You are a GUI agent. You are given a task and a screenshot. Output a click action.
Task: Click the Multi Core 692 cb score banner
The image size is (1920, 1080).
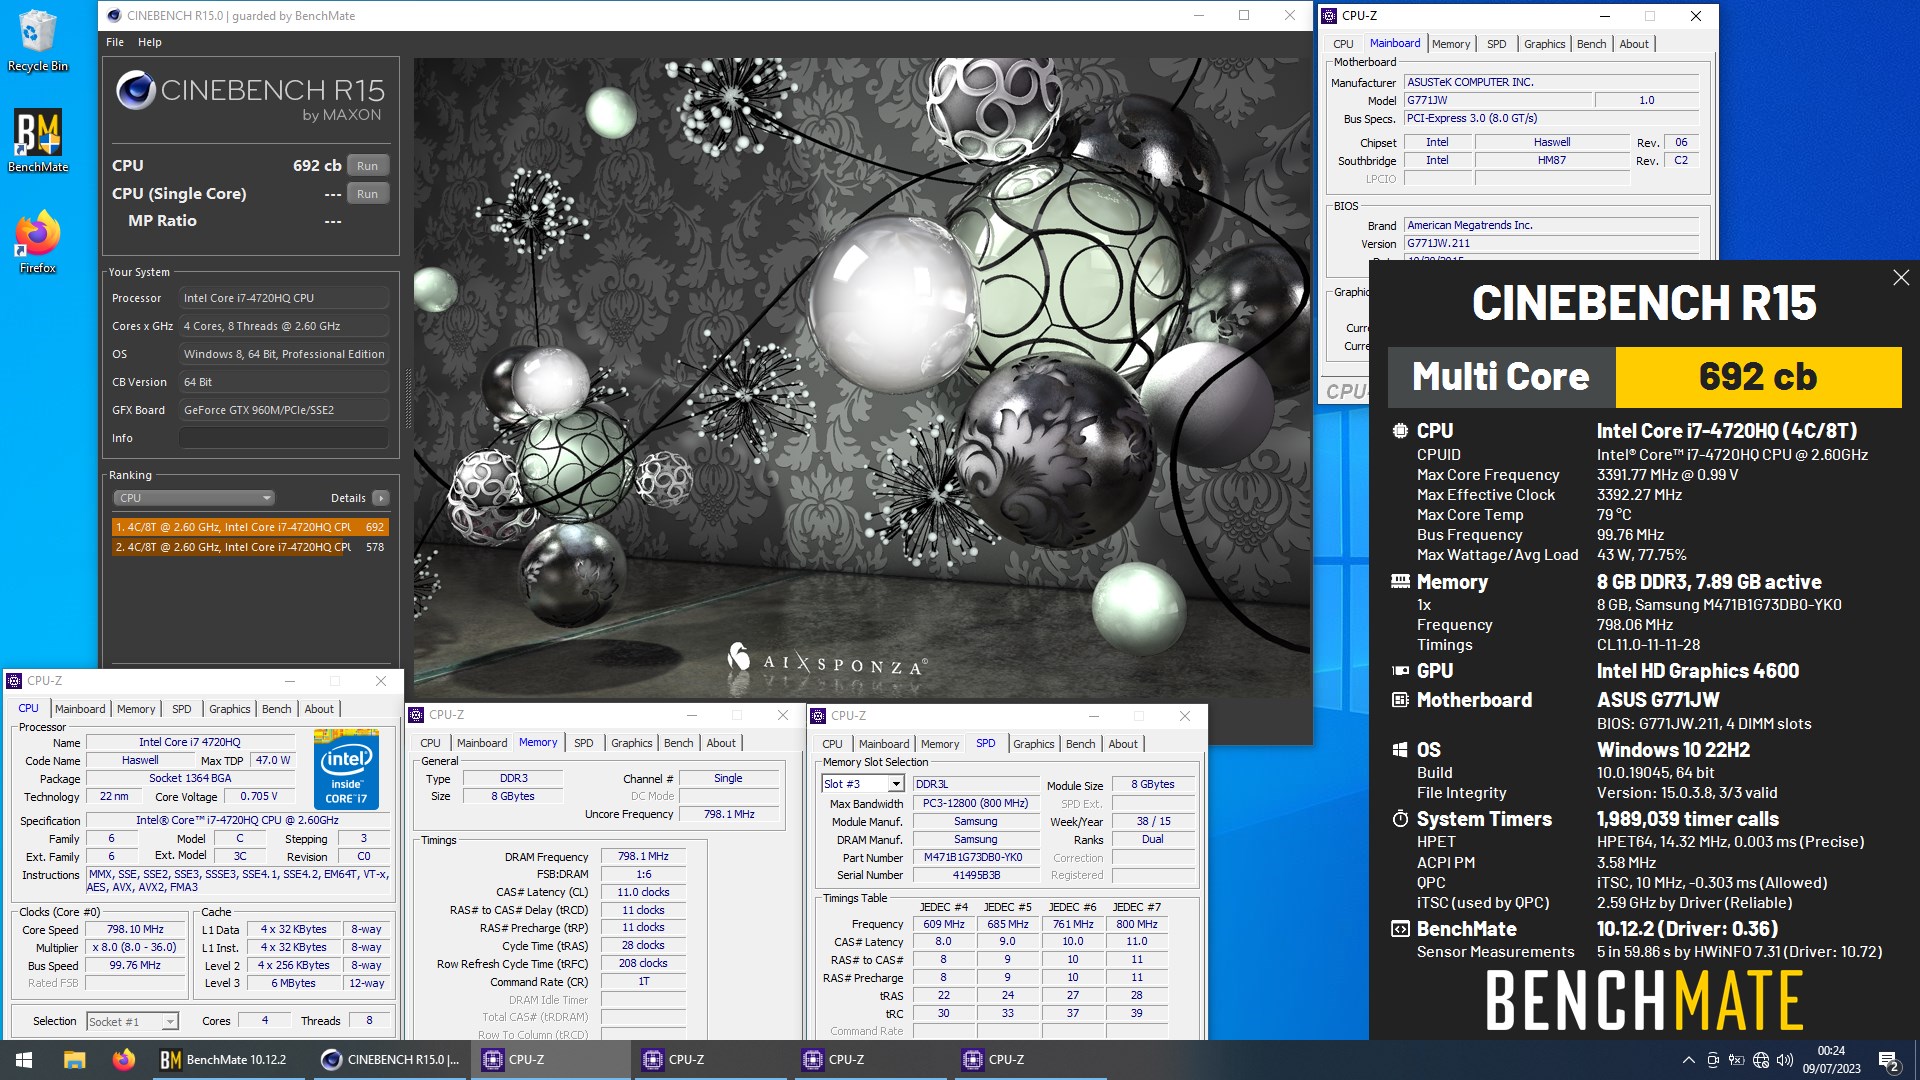1645,377
